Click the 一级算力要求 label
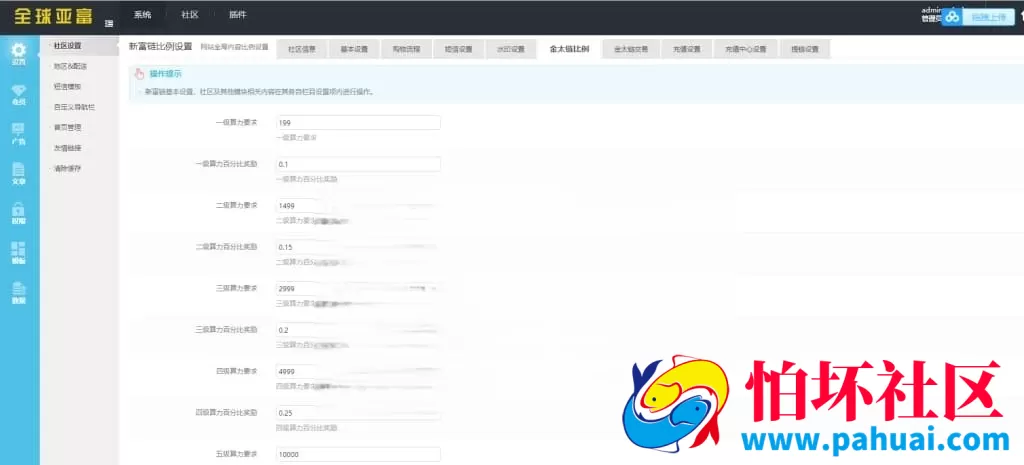Viewport: 1024px width, 465px height. (x=236, y=122)
